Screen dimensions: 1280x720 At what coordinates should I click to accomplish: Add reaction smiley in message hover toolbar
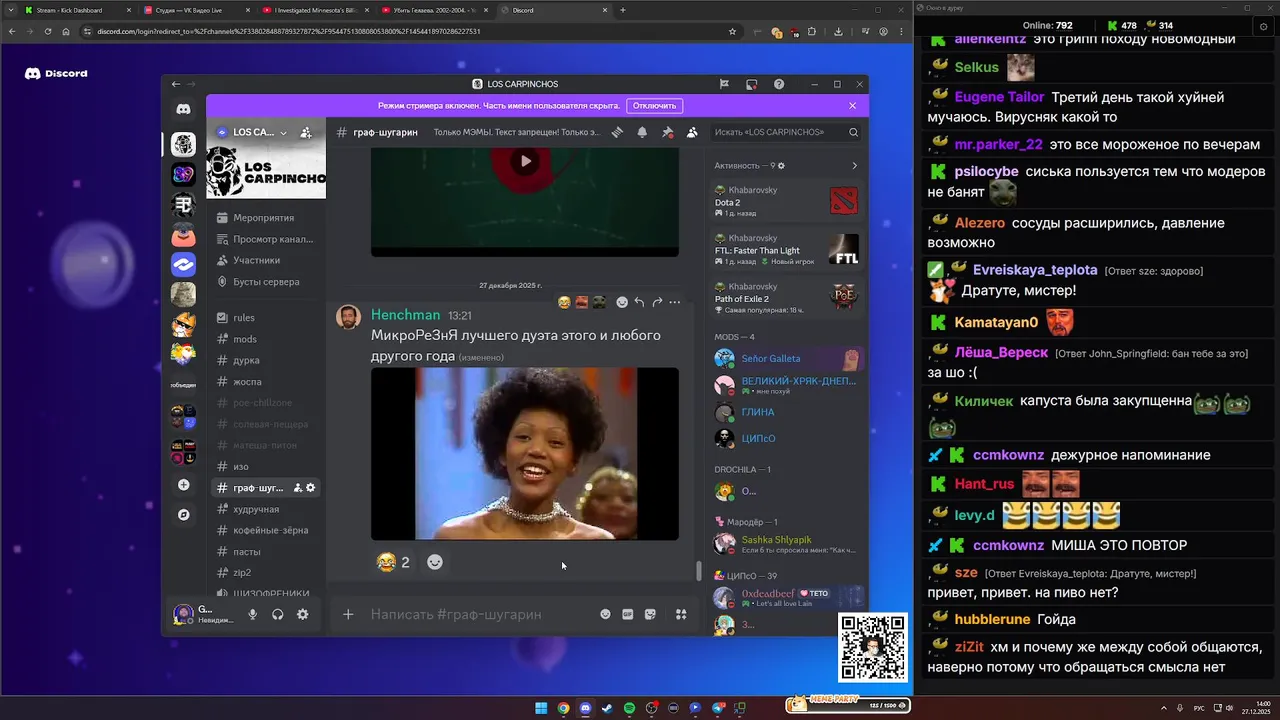pyautogui.click(x=622, y=302)
